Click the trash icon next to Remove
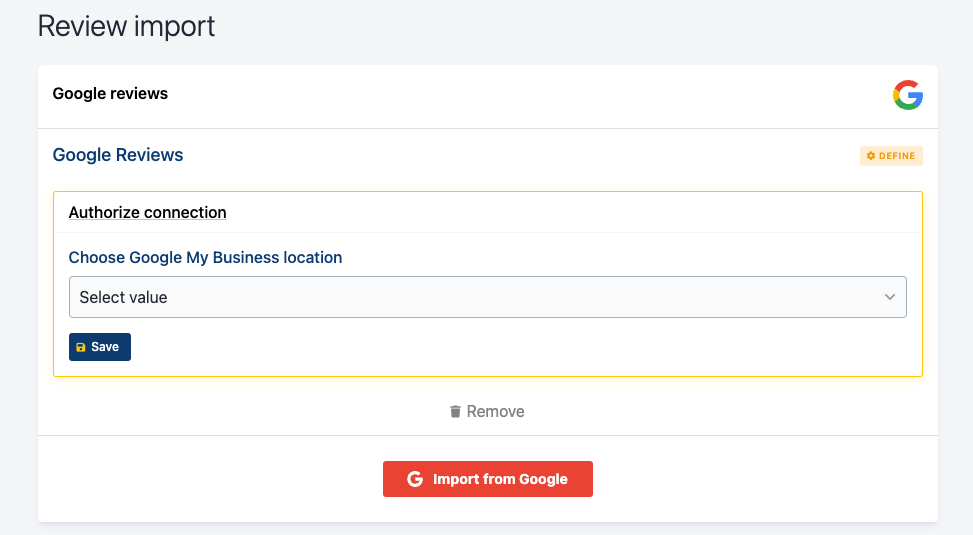The width and height of the screenshot is (973, 535). [x=455, y=411]
